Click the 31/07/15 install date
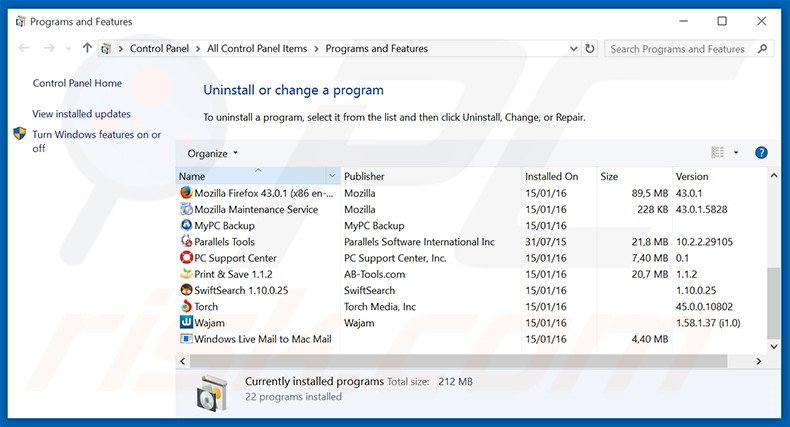790x427 pixels. click(x=546, y=242)
